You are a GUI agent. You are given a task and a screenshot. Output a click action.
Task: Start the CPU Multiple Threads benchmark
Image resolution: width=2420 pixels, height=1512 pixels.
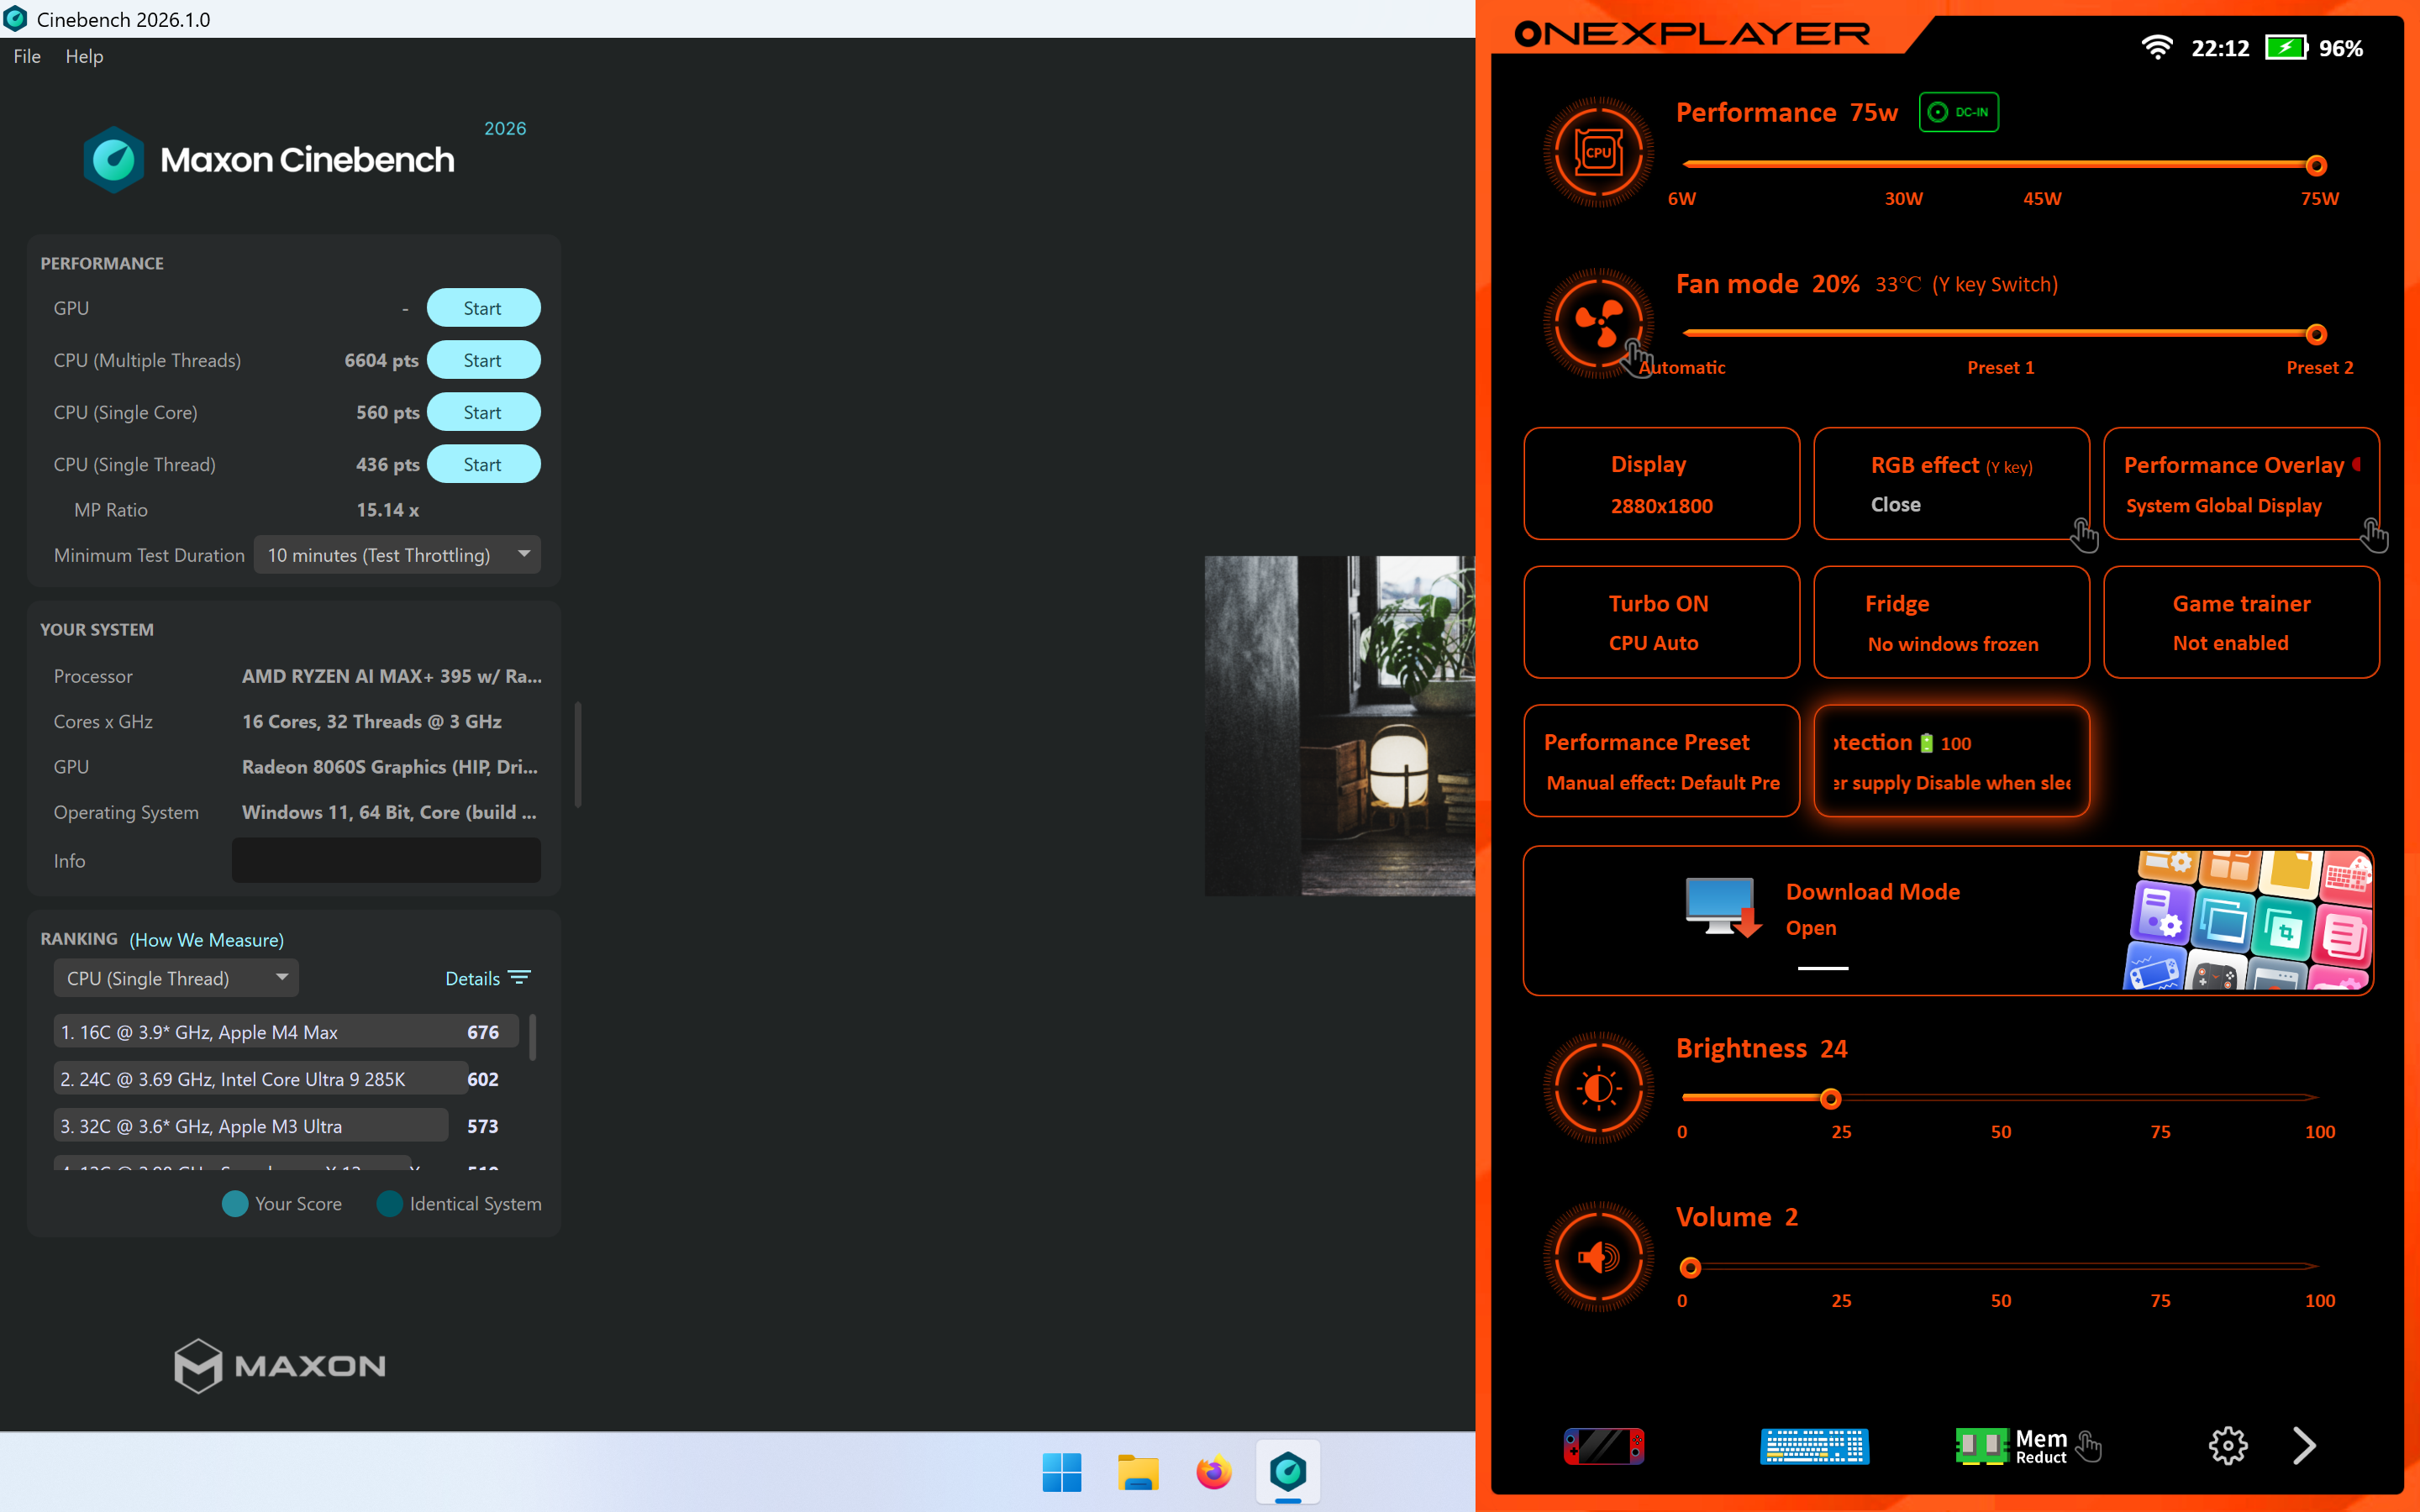(x=483, y=359)
